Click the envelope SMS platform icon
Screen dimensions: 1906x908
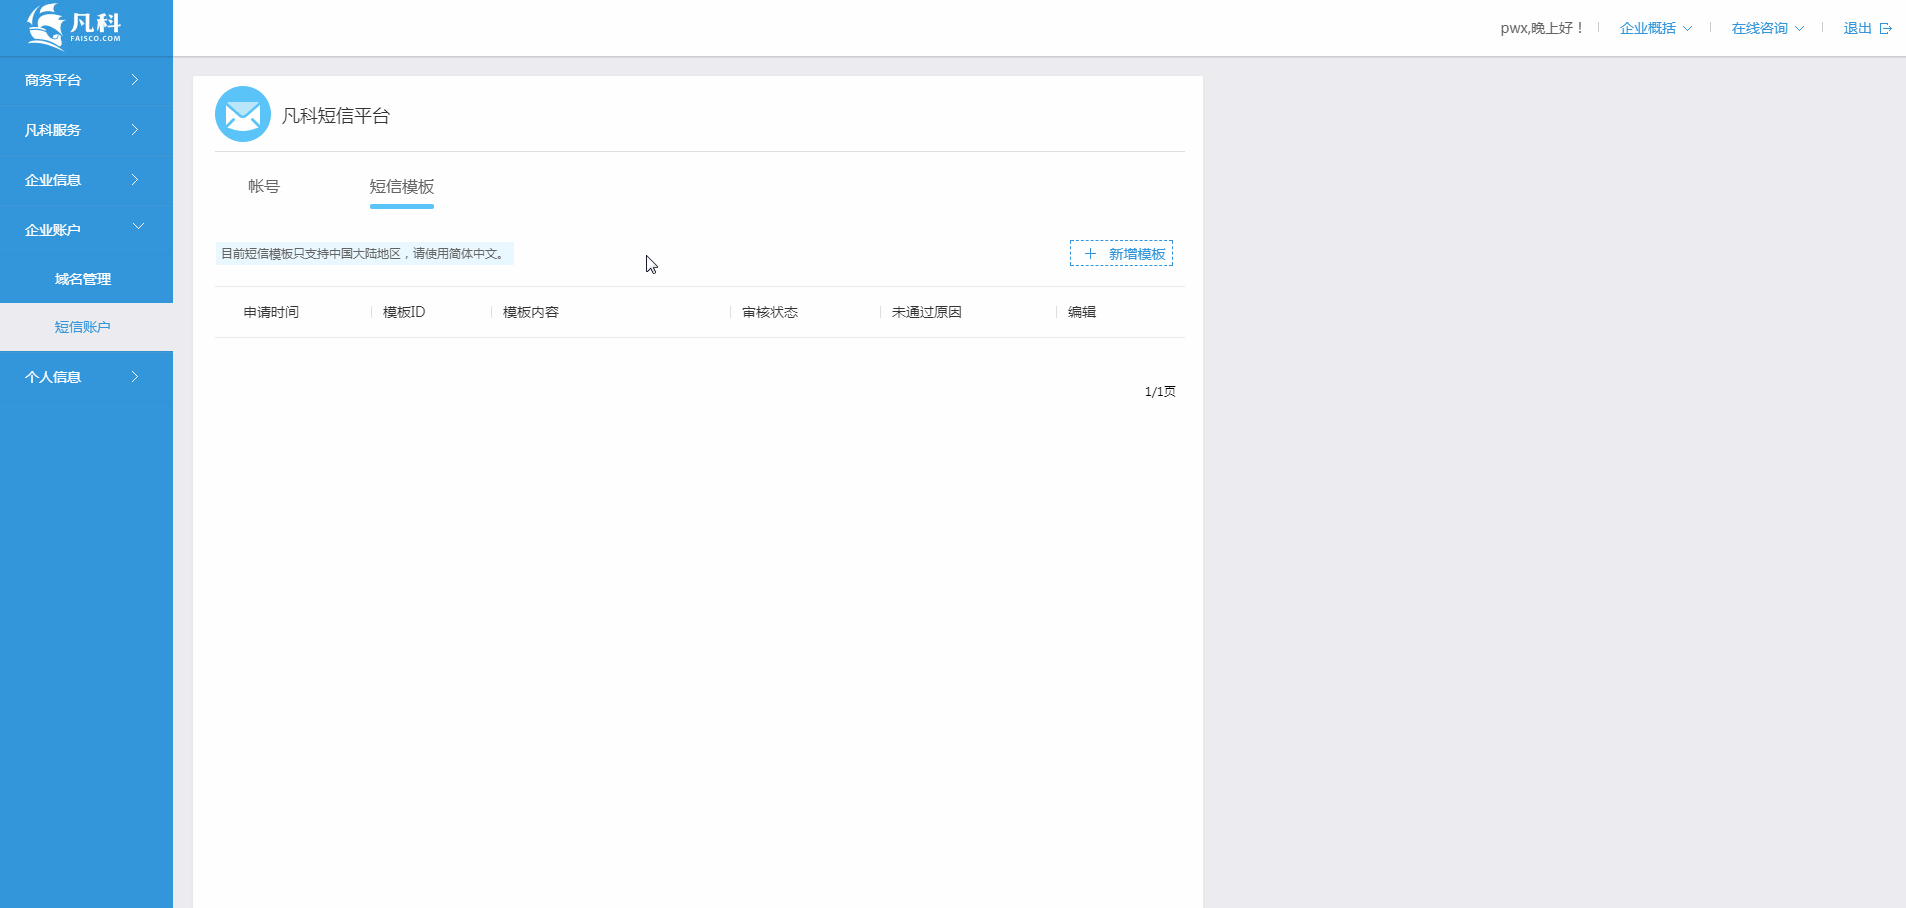click(x=243, y=114)
